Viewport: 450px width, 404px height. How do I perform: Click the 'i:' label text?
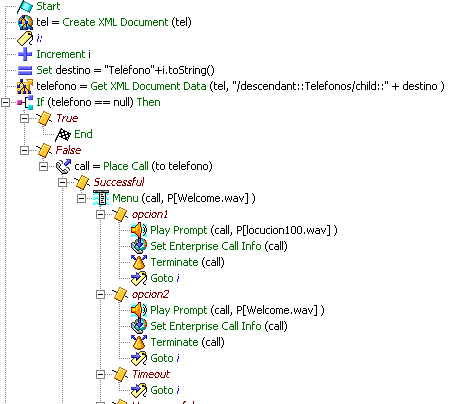(x=39, y=38)
